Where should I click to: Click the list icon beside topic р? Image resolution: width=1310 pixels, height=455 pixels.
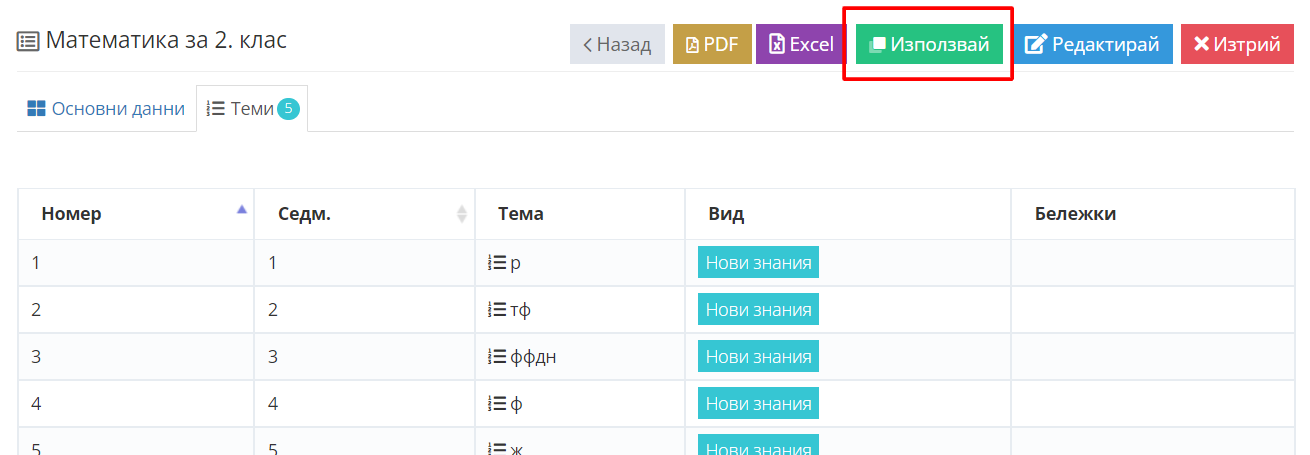coord(497,263)
